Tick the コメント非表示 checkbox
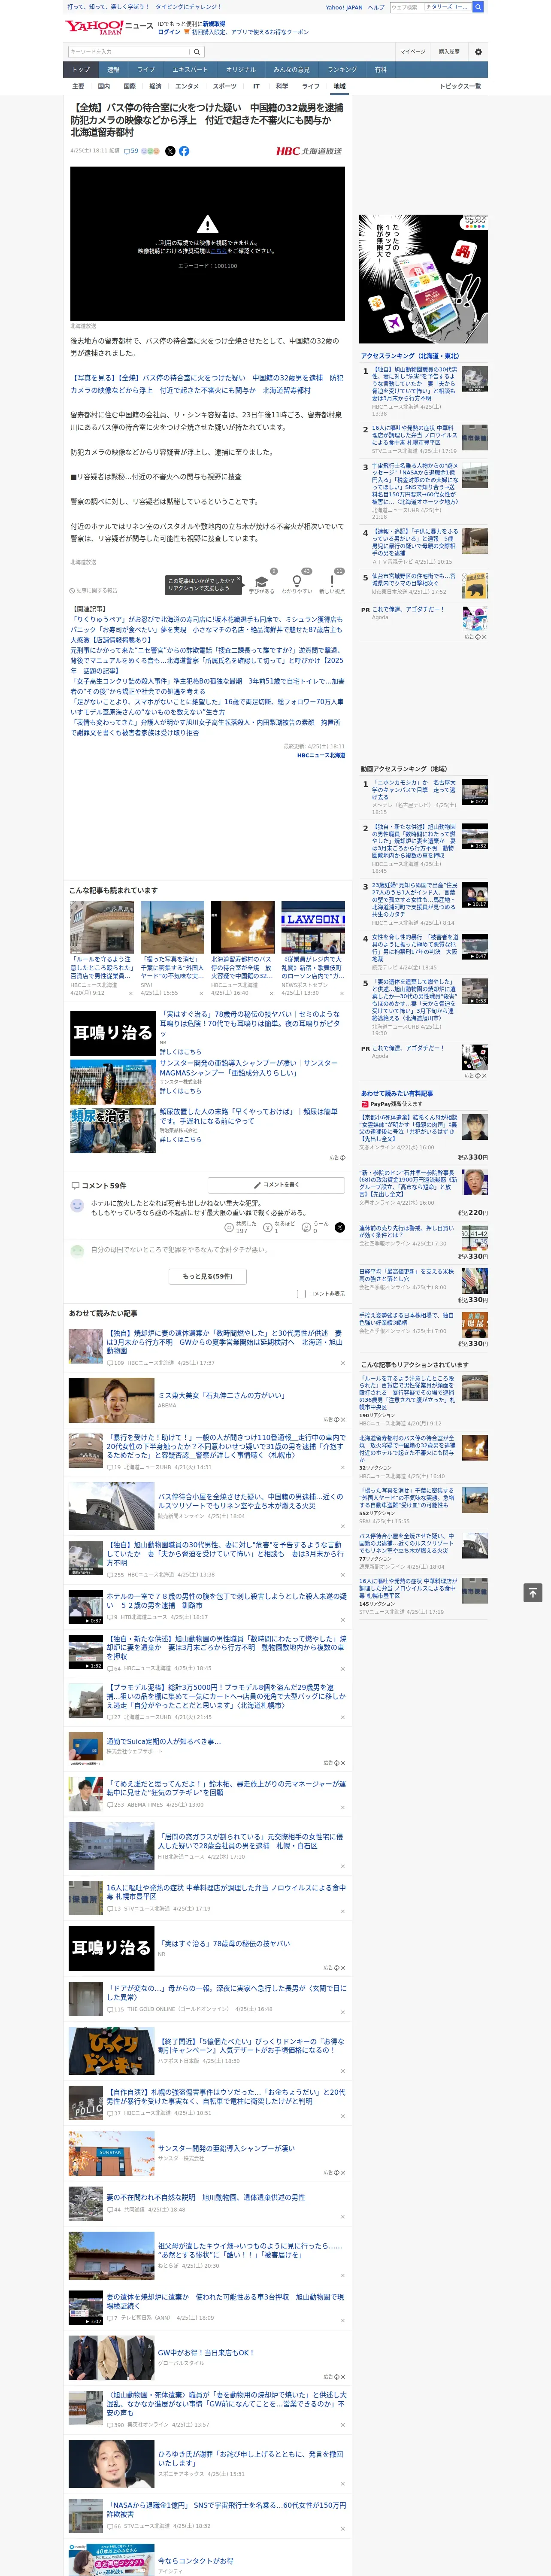551x2576 pixels. pyautogui.click(x=301, y=1293)
